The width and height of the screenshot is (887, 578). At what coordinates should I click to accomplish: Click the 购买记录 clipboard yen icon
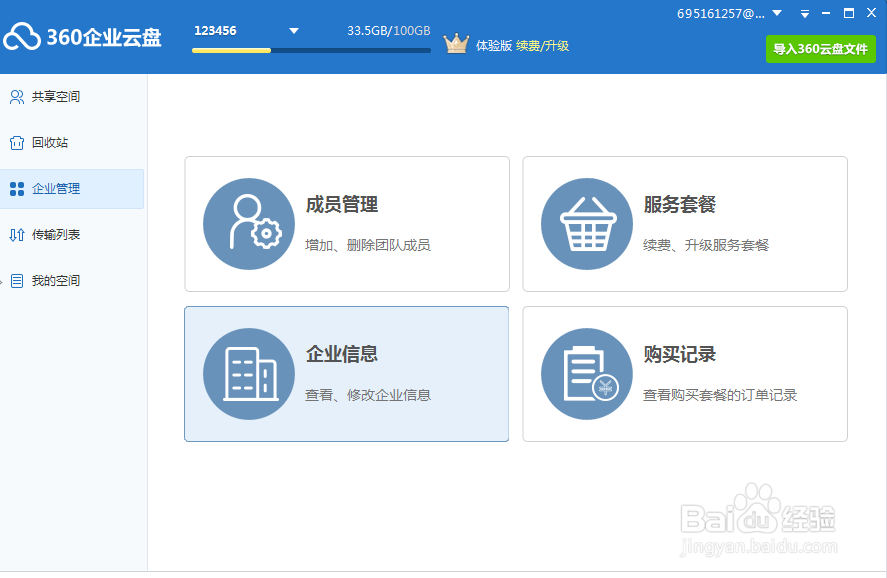(587, 374)
